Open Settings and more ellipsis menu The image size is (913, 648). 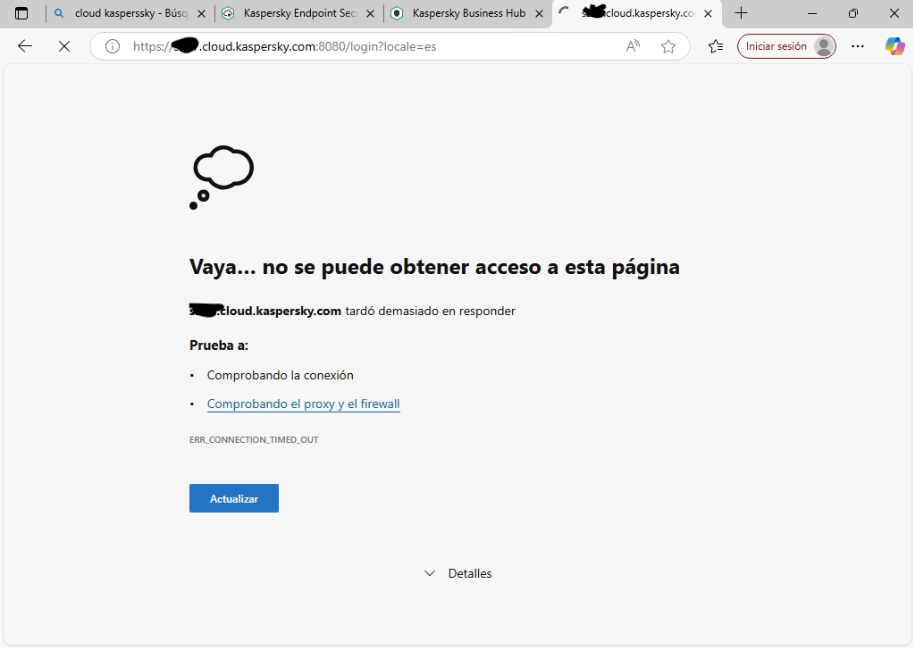pos(858,47)
